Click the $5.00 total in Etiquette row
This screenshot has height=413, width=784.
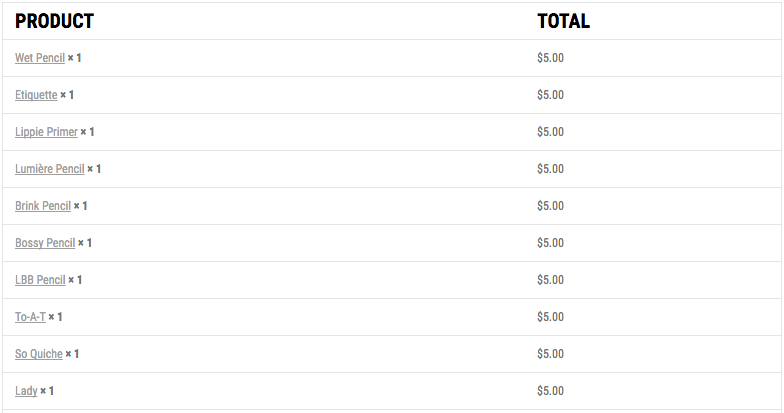point(550,95)
